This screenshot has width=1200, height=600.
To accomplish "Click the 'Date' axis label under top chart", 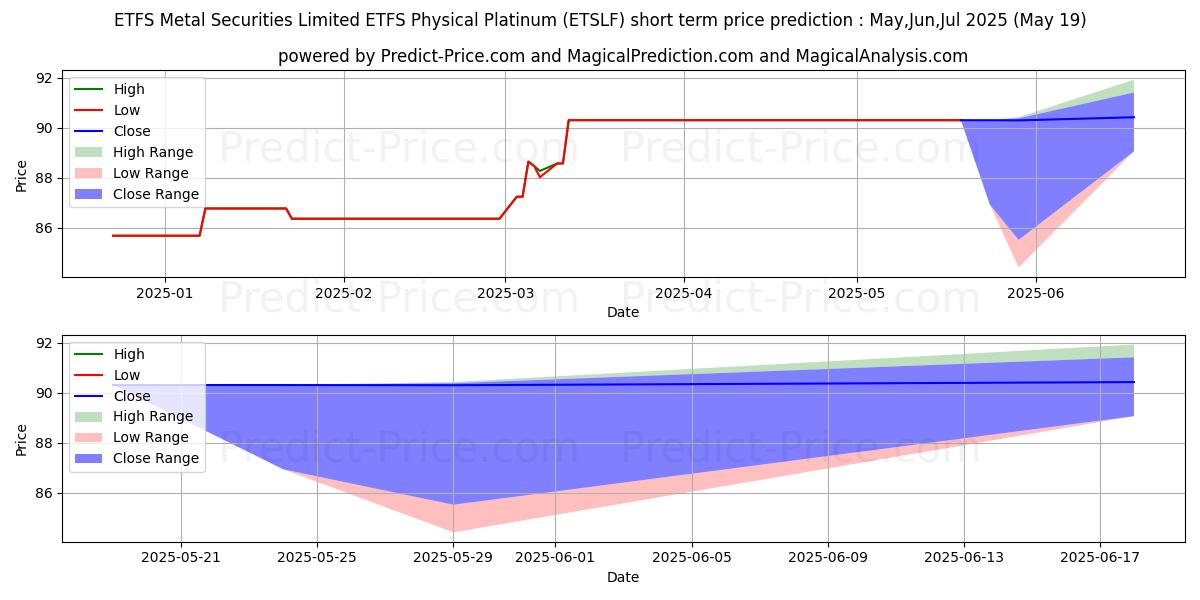I will (x=622, y=312).
